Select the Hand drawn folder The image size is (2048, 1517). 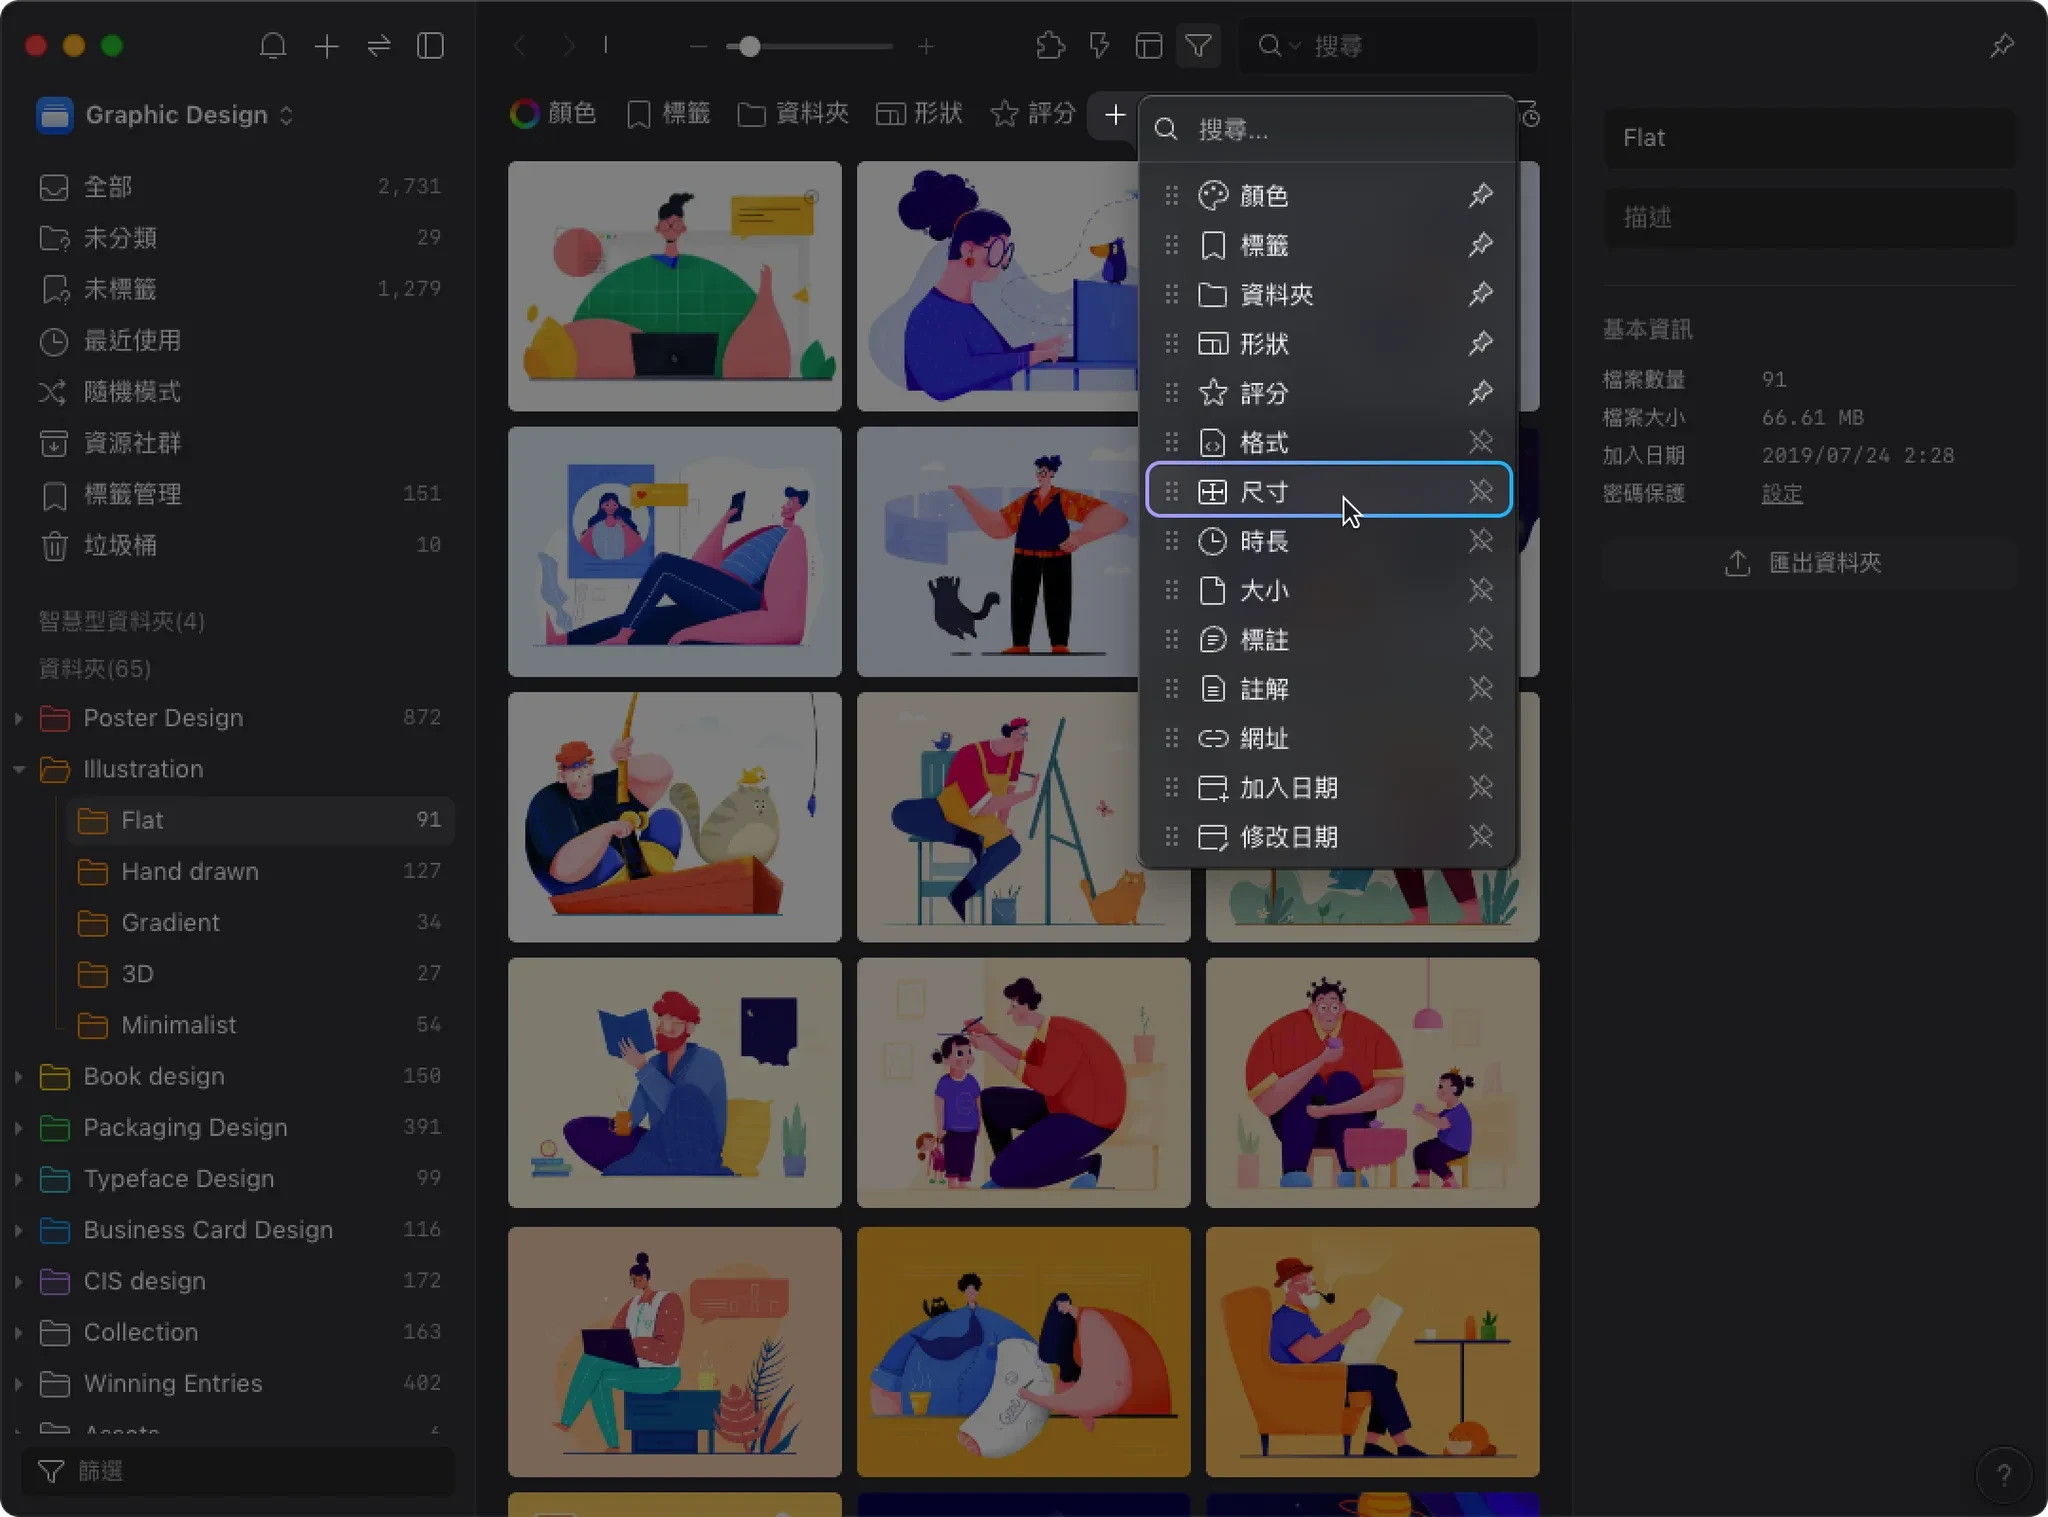coord(260,871)
